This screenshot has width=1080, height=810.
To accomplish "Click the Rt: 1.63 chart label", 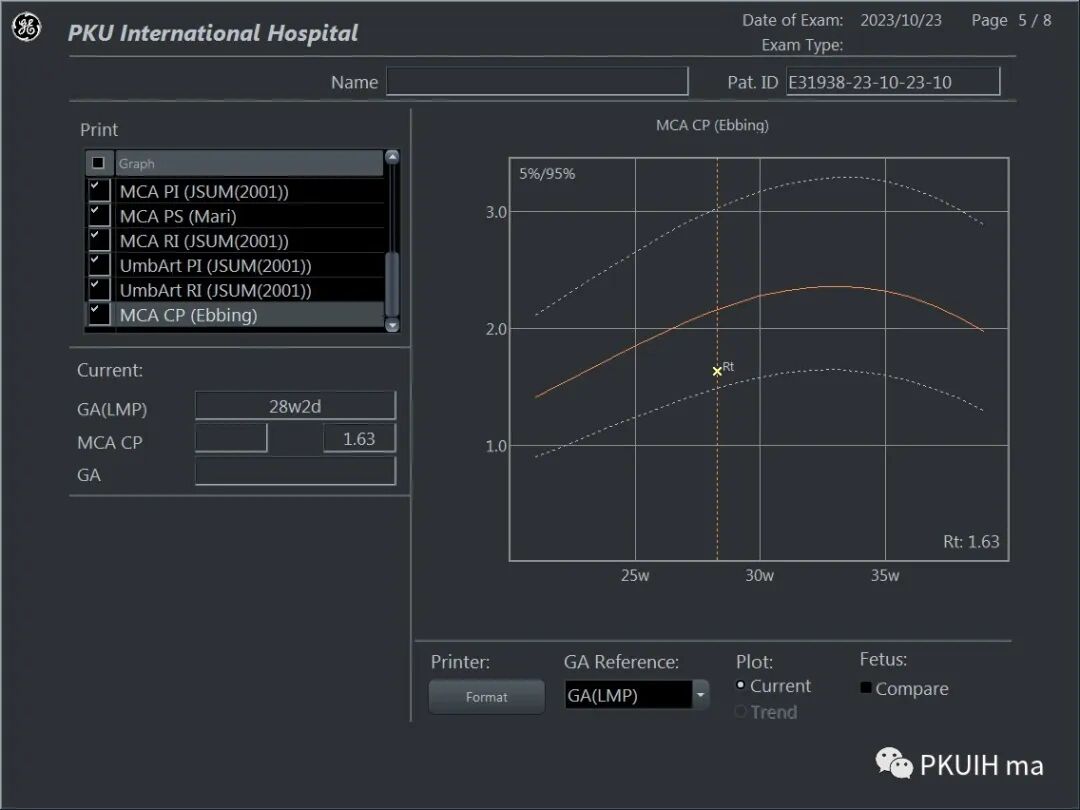I will (x=971, y=541).
